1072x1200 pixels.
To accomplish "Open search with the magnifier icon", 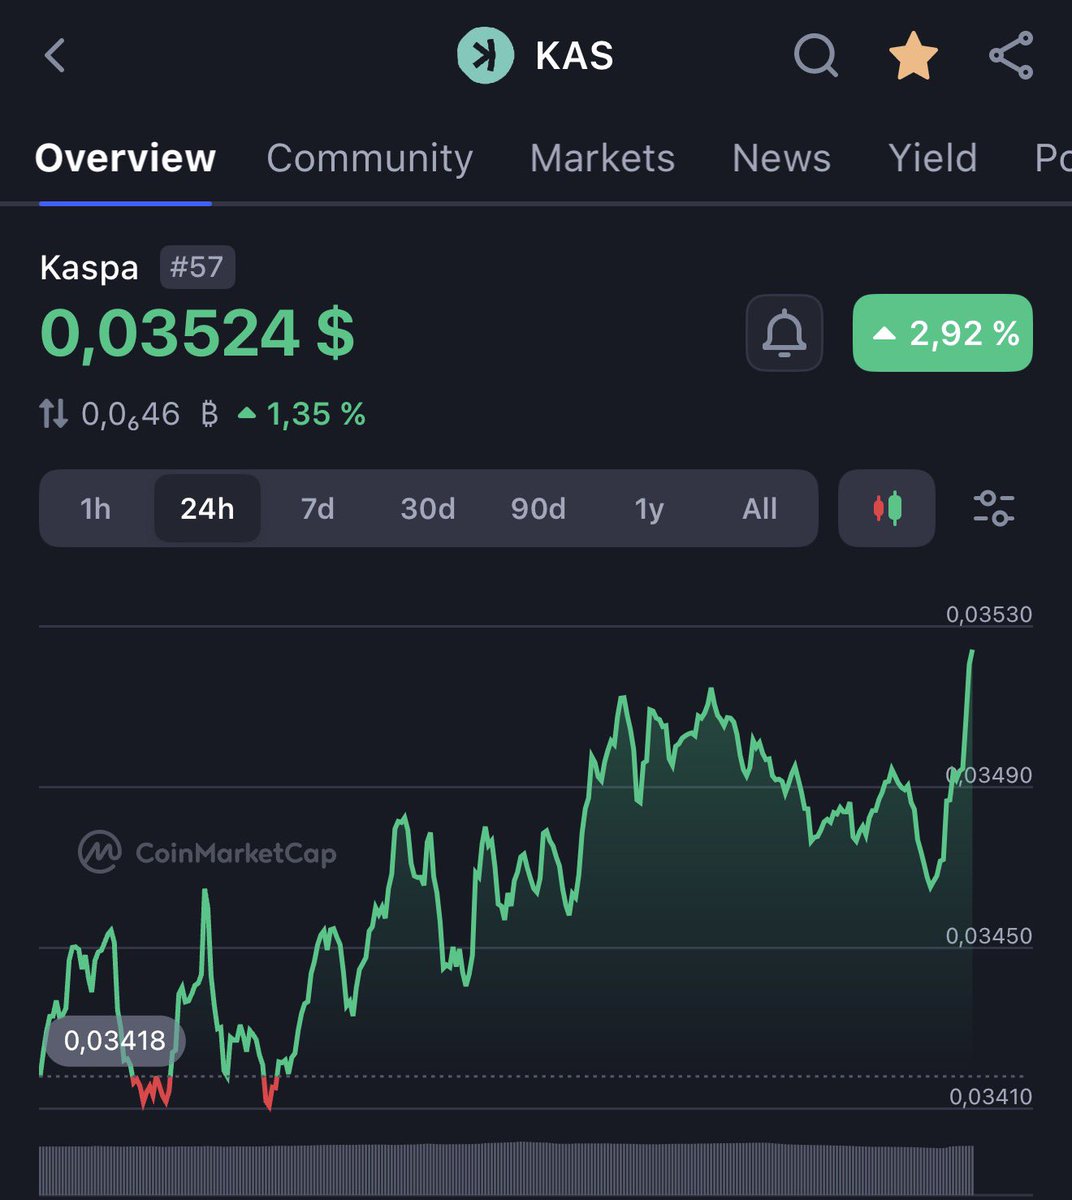I will [816, 56].
